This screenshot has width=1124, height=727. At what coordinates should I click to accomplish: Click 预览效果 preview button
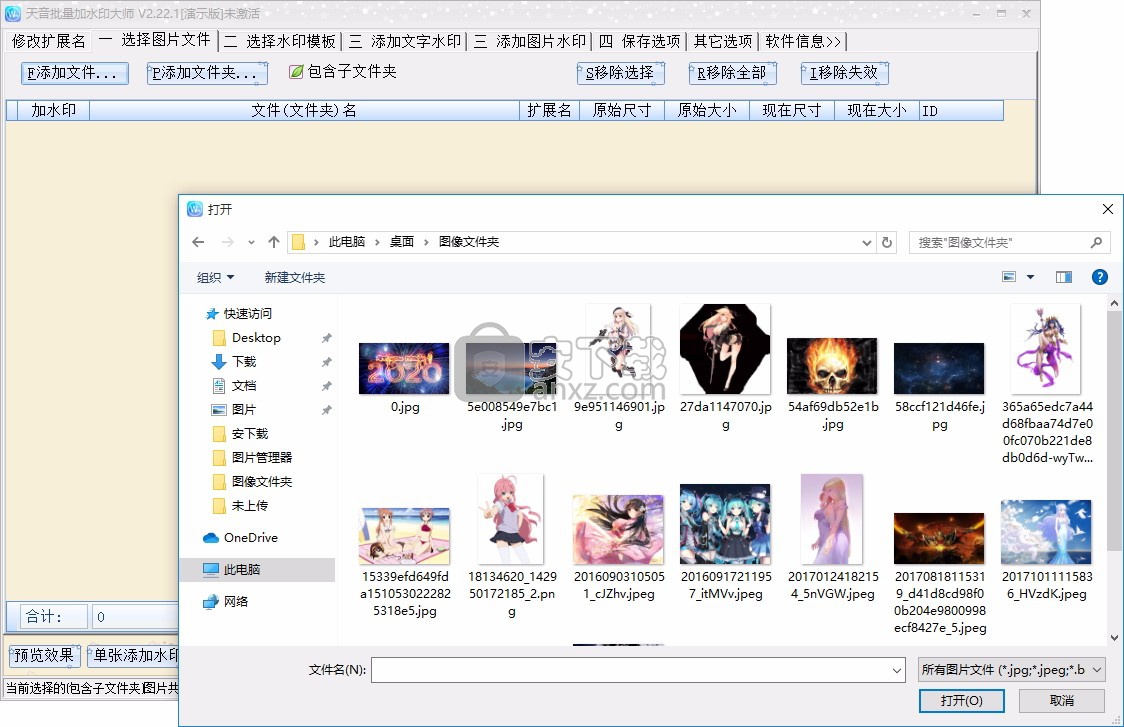pyautogui.click(x=44, y=655)
